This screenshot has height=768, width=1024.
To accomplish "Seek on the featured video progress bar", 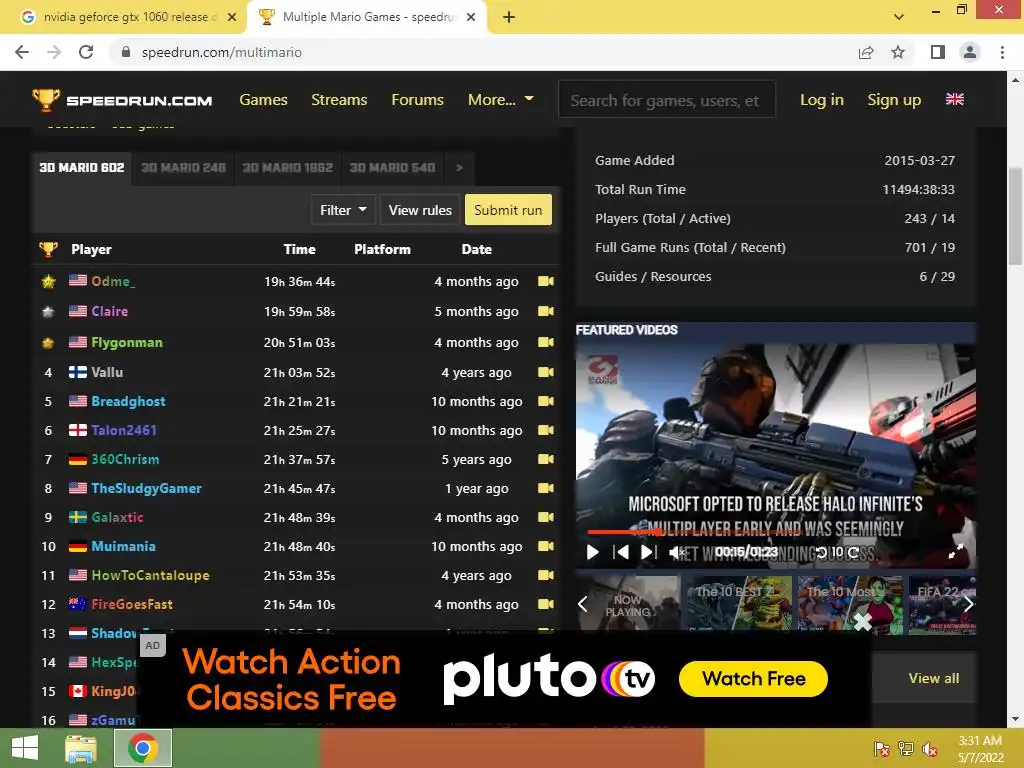I will coord(774,532).
